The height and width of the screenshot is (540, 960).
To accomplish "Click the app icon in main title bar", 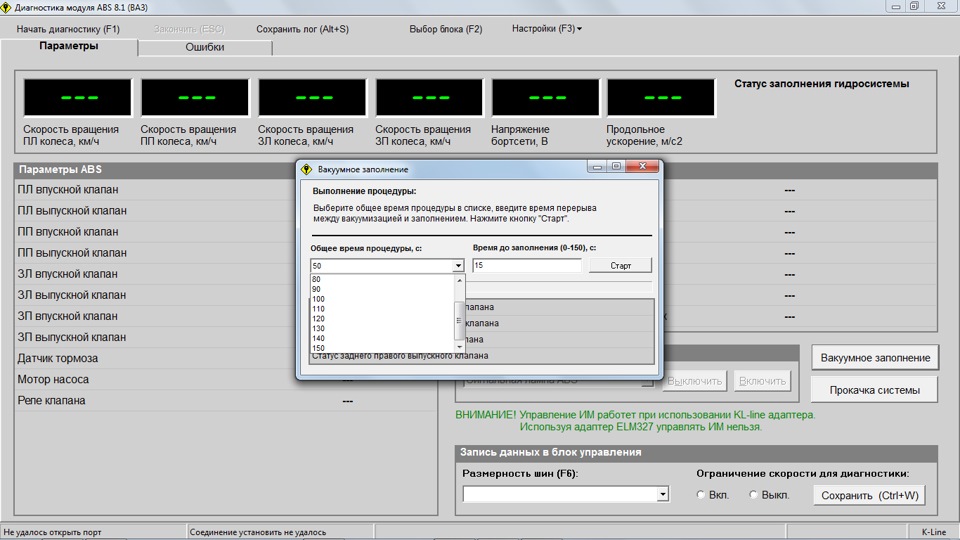I will 6,7.
